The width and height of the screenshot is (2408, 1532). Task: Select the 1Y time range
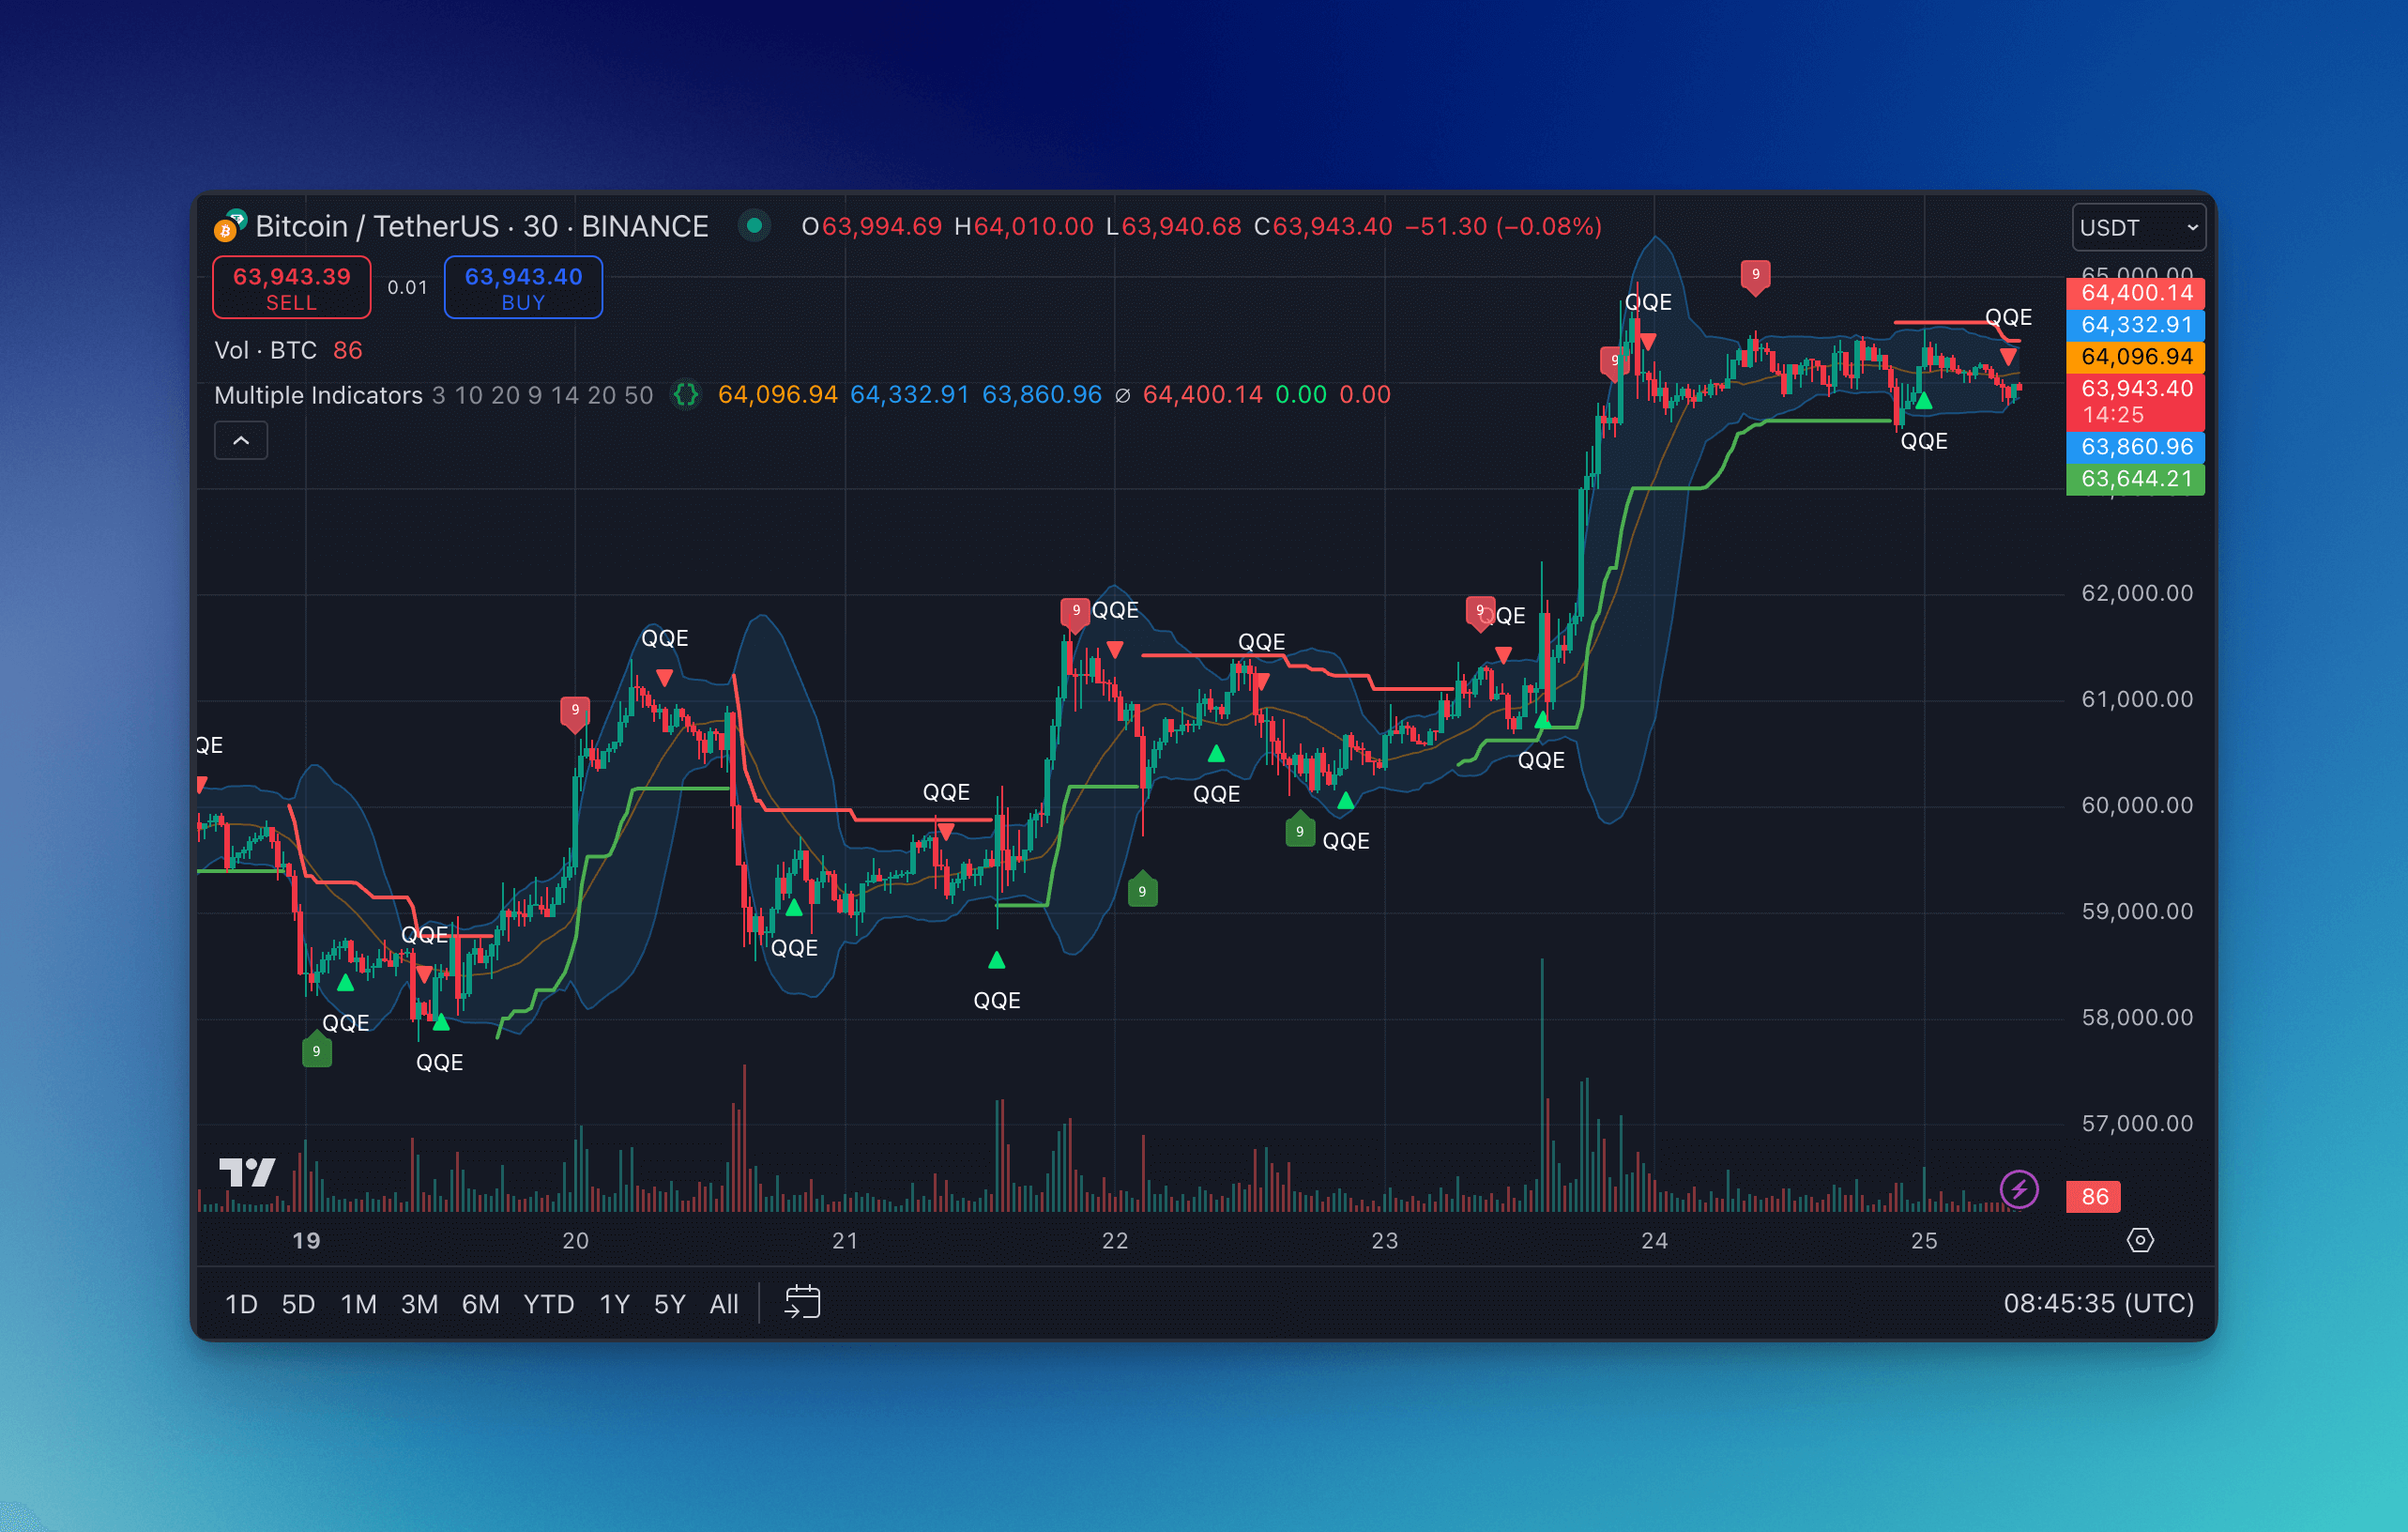click(614, 1304)
